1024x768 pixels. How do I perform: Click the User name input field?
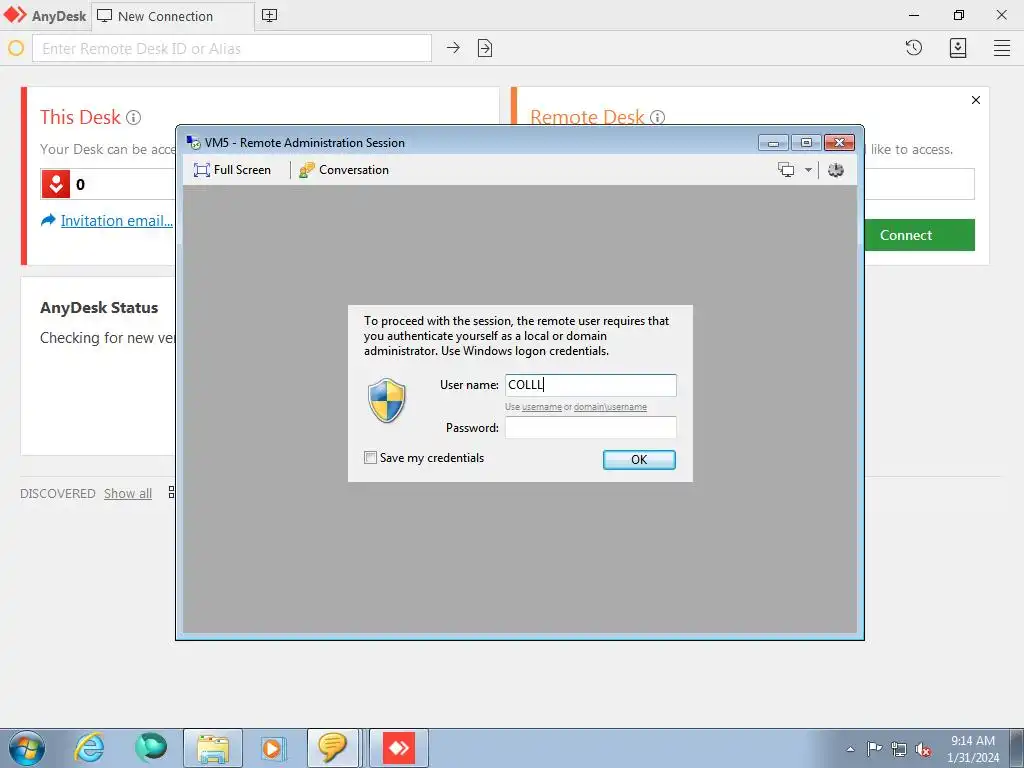coord(590,385)
